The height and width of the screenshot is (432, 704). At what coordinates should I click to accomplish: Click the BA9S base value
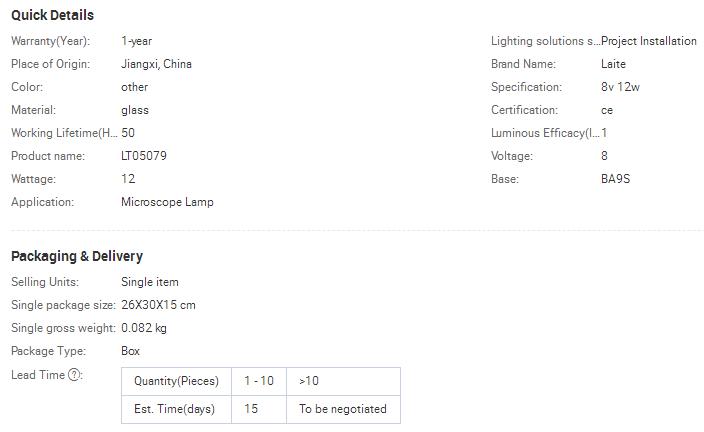click(615, 179)
